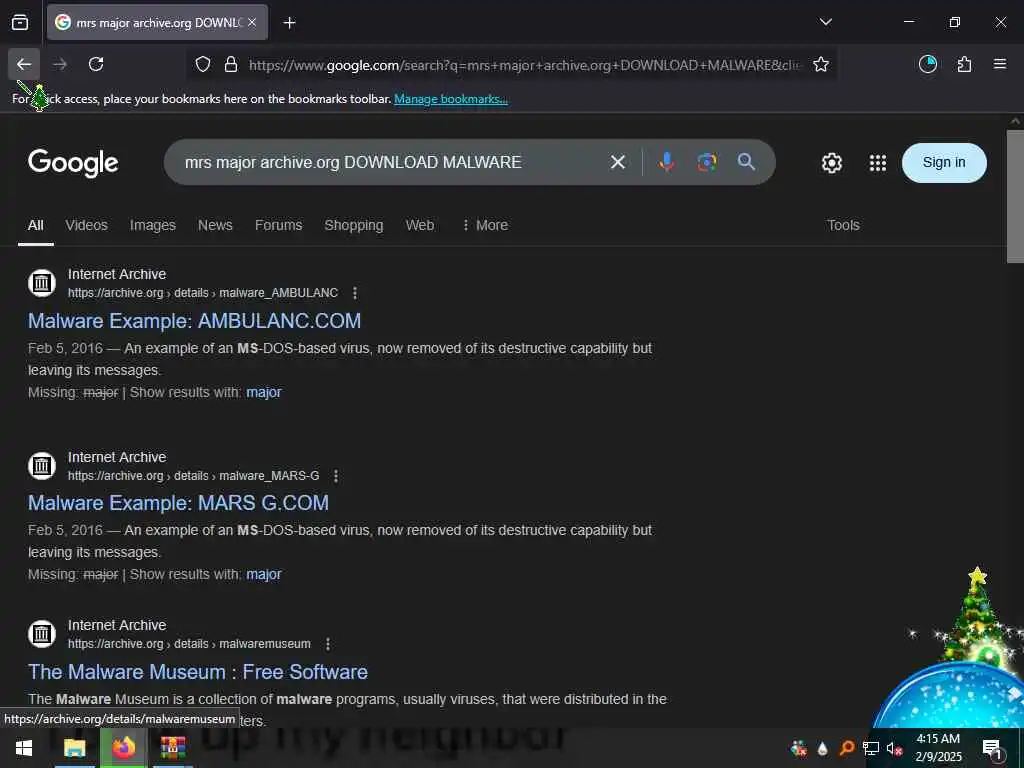This screenshot has height=768, width=1024.
Task: Expand the list all tabs chevron
Action: pyautogui.click(x=825, y=22)
